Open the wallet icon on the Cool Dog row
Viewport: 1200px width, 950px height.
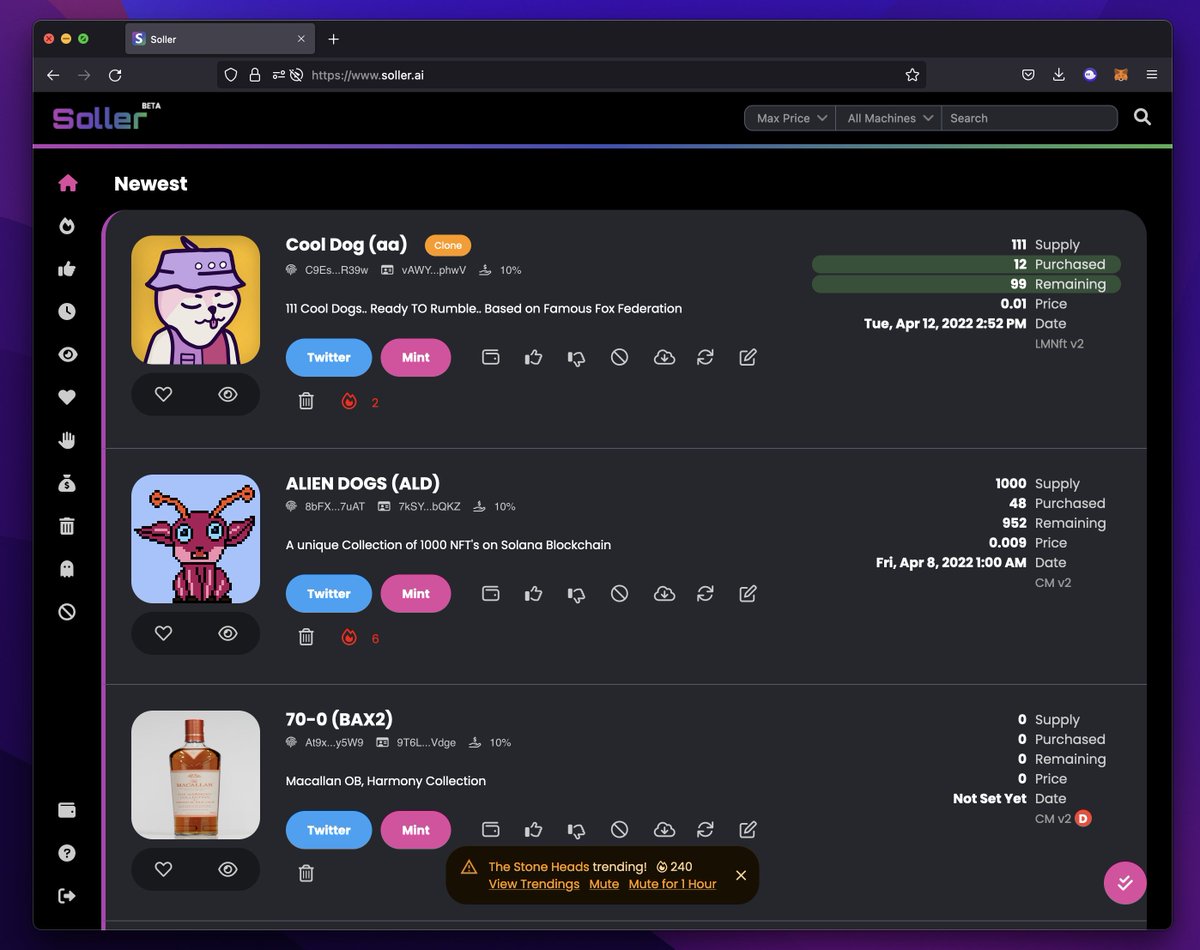[491, 357]
